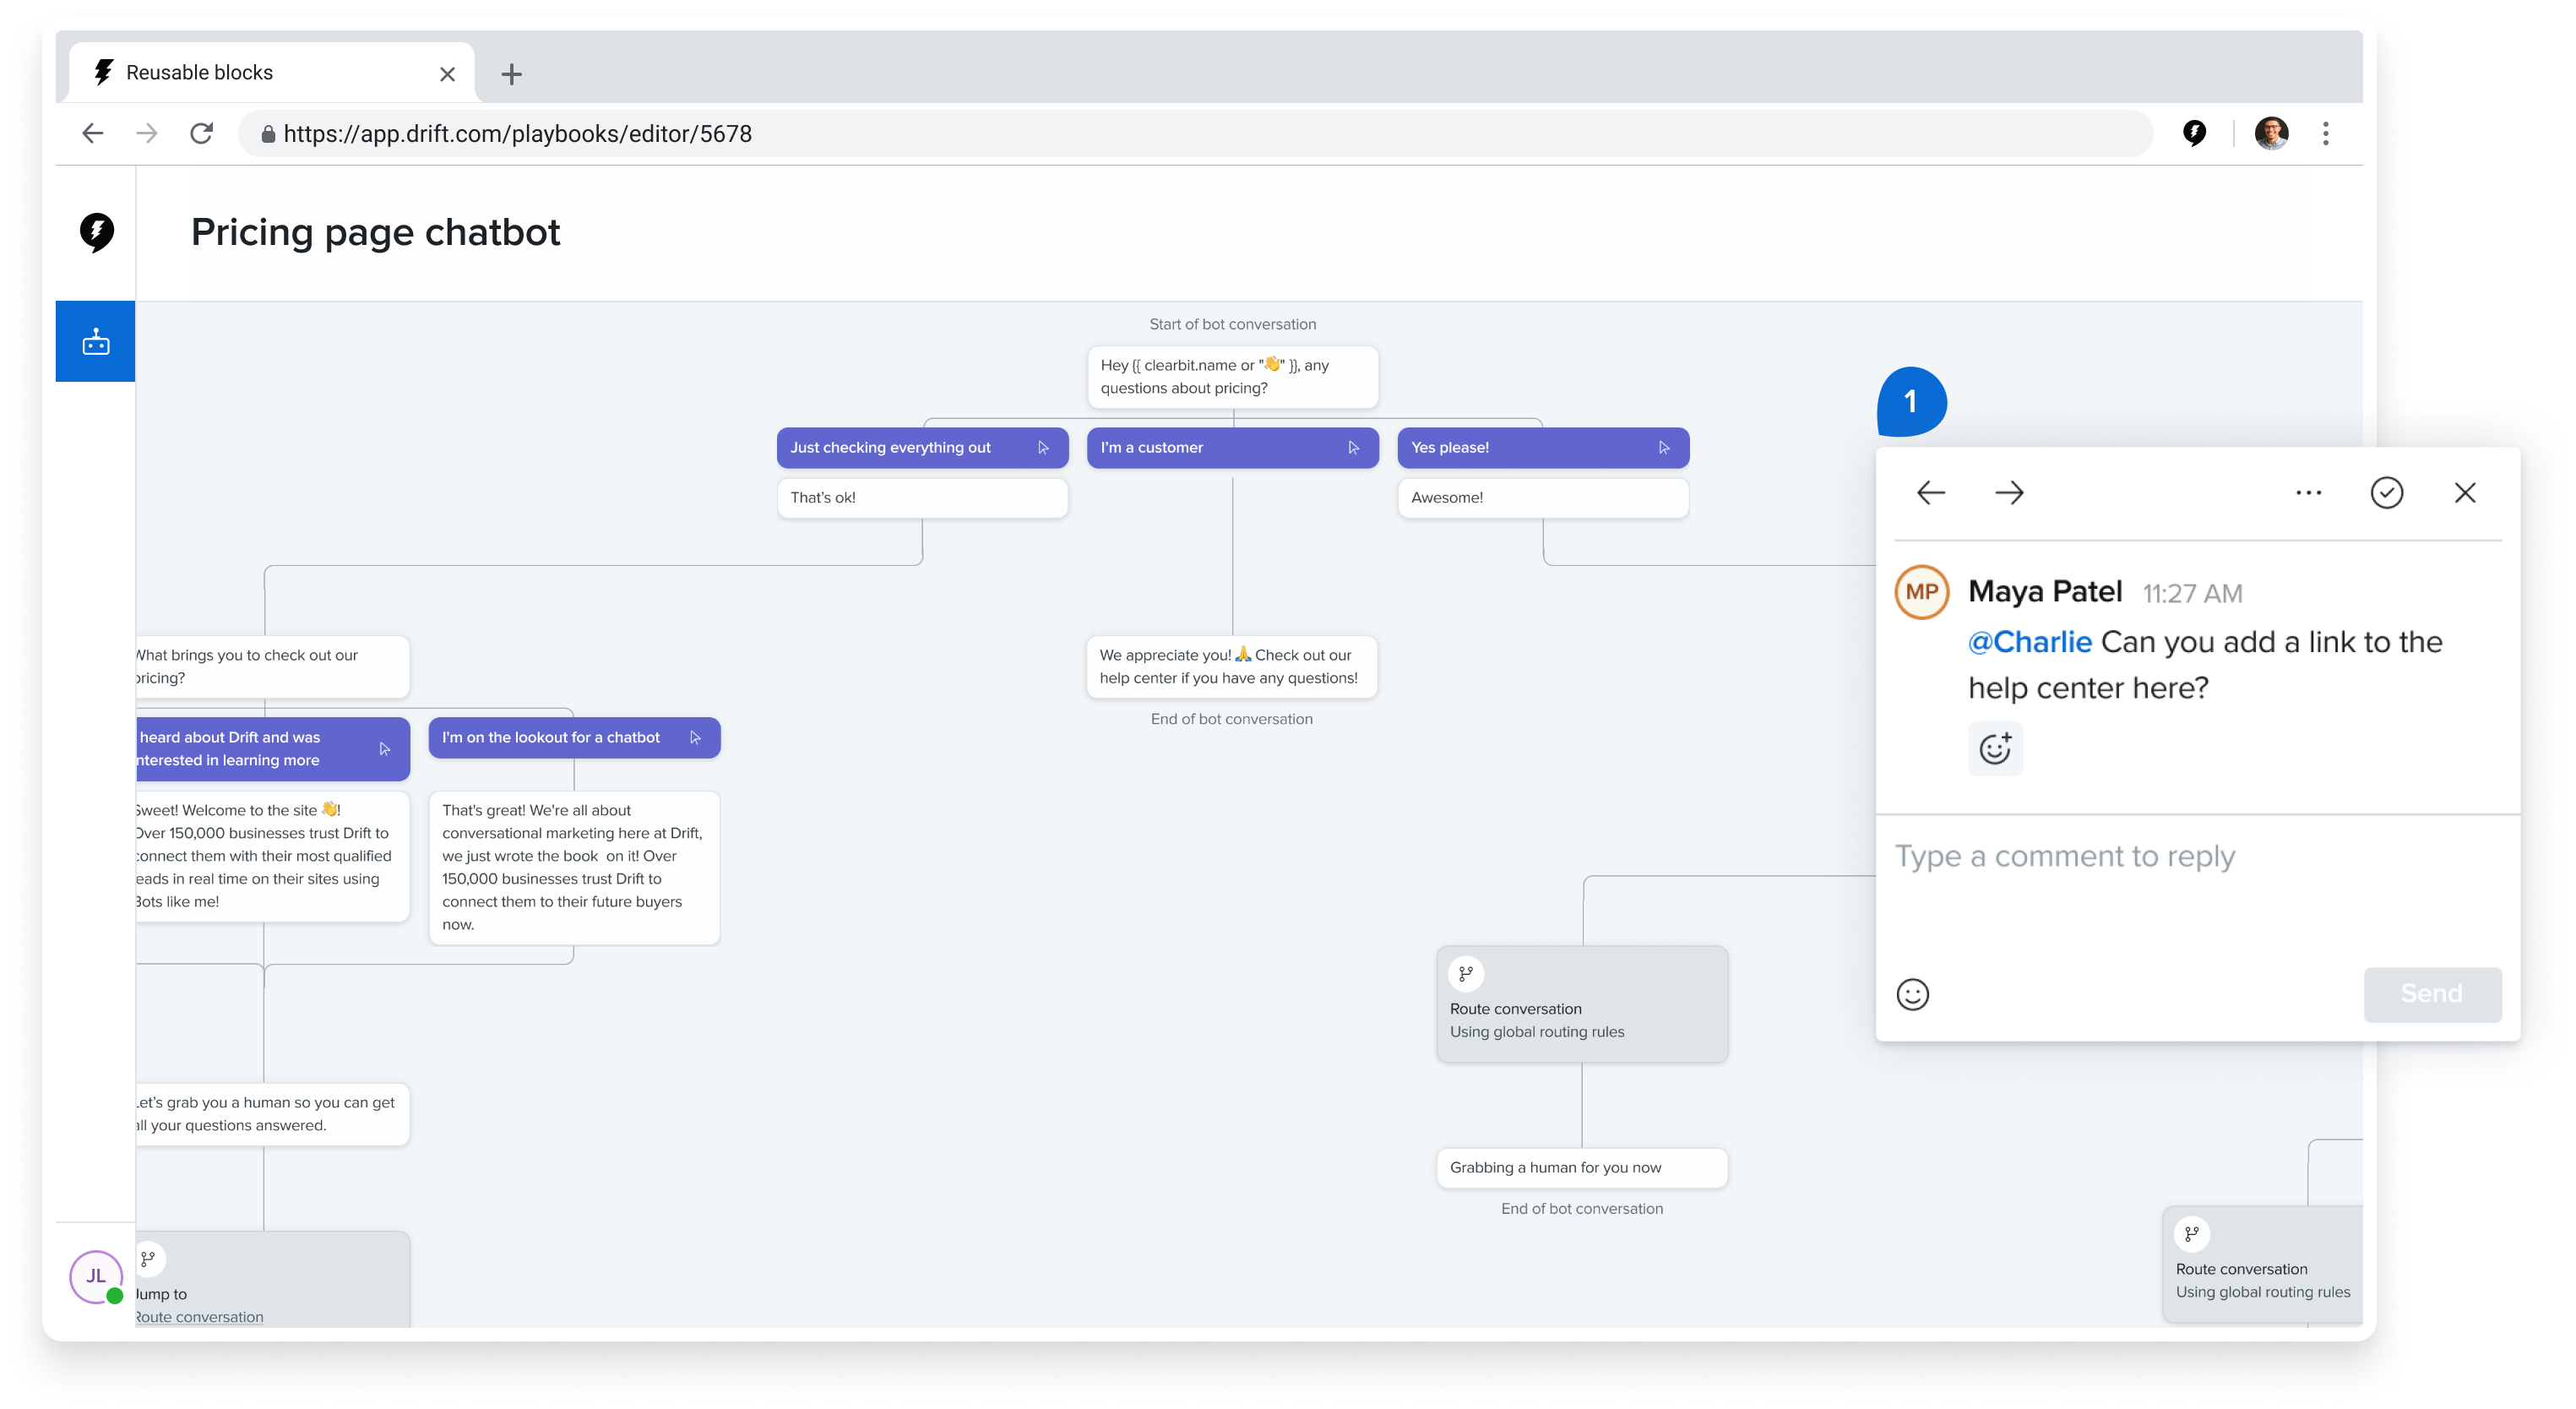2576x1409 pixels.
Task: Click the Chrome profile avatar
Action: 2271,133
